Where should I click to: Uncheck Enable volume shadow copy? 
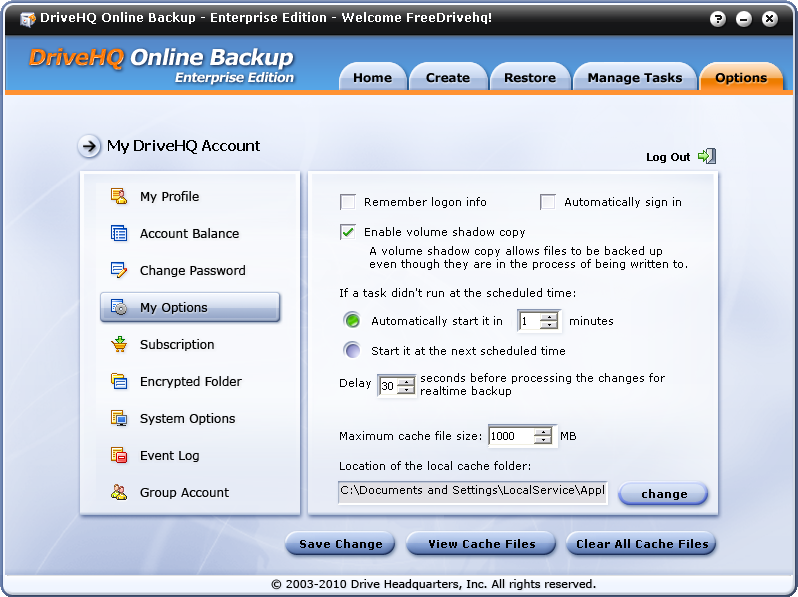[348, 232]
